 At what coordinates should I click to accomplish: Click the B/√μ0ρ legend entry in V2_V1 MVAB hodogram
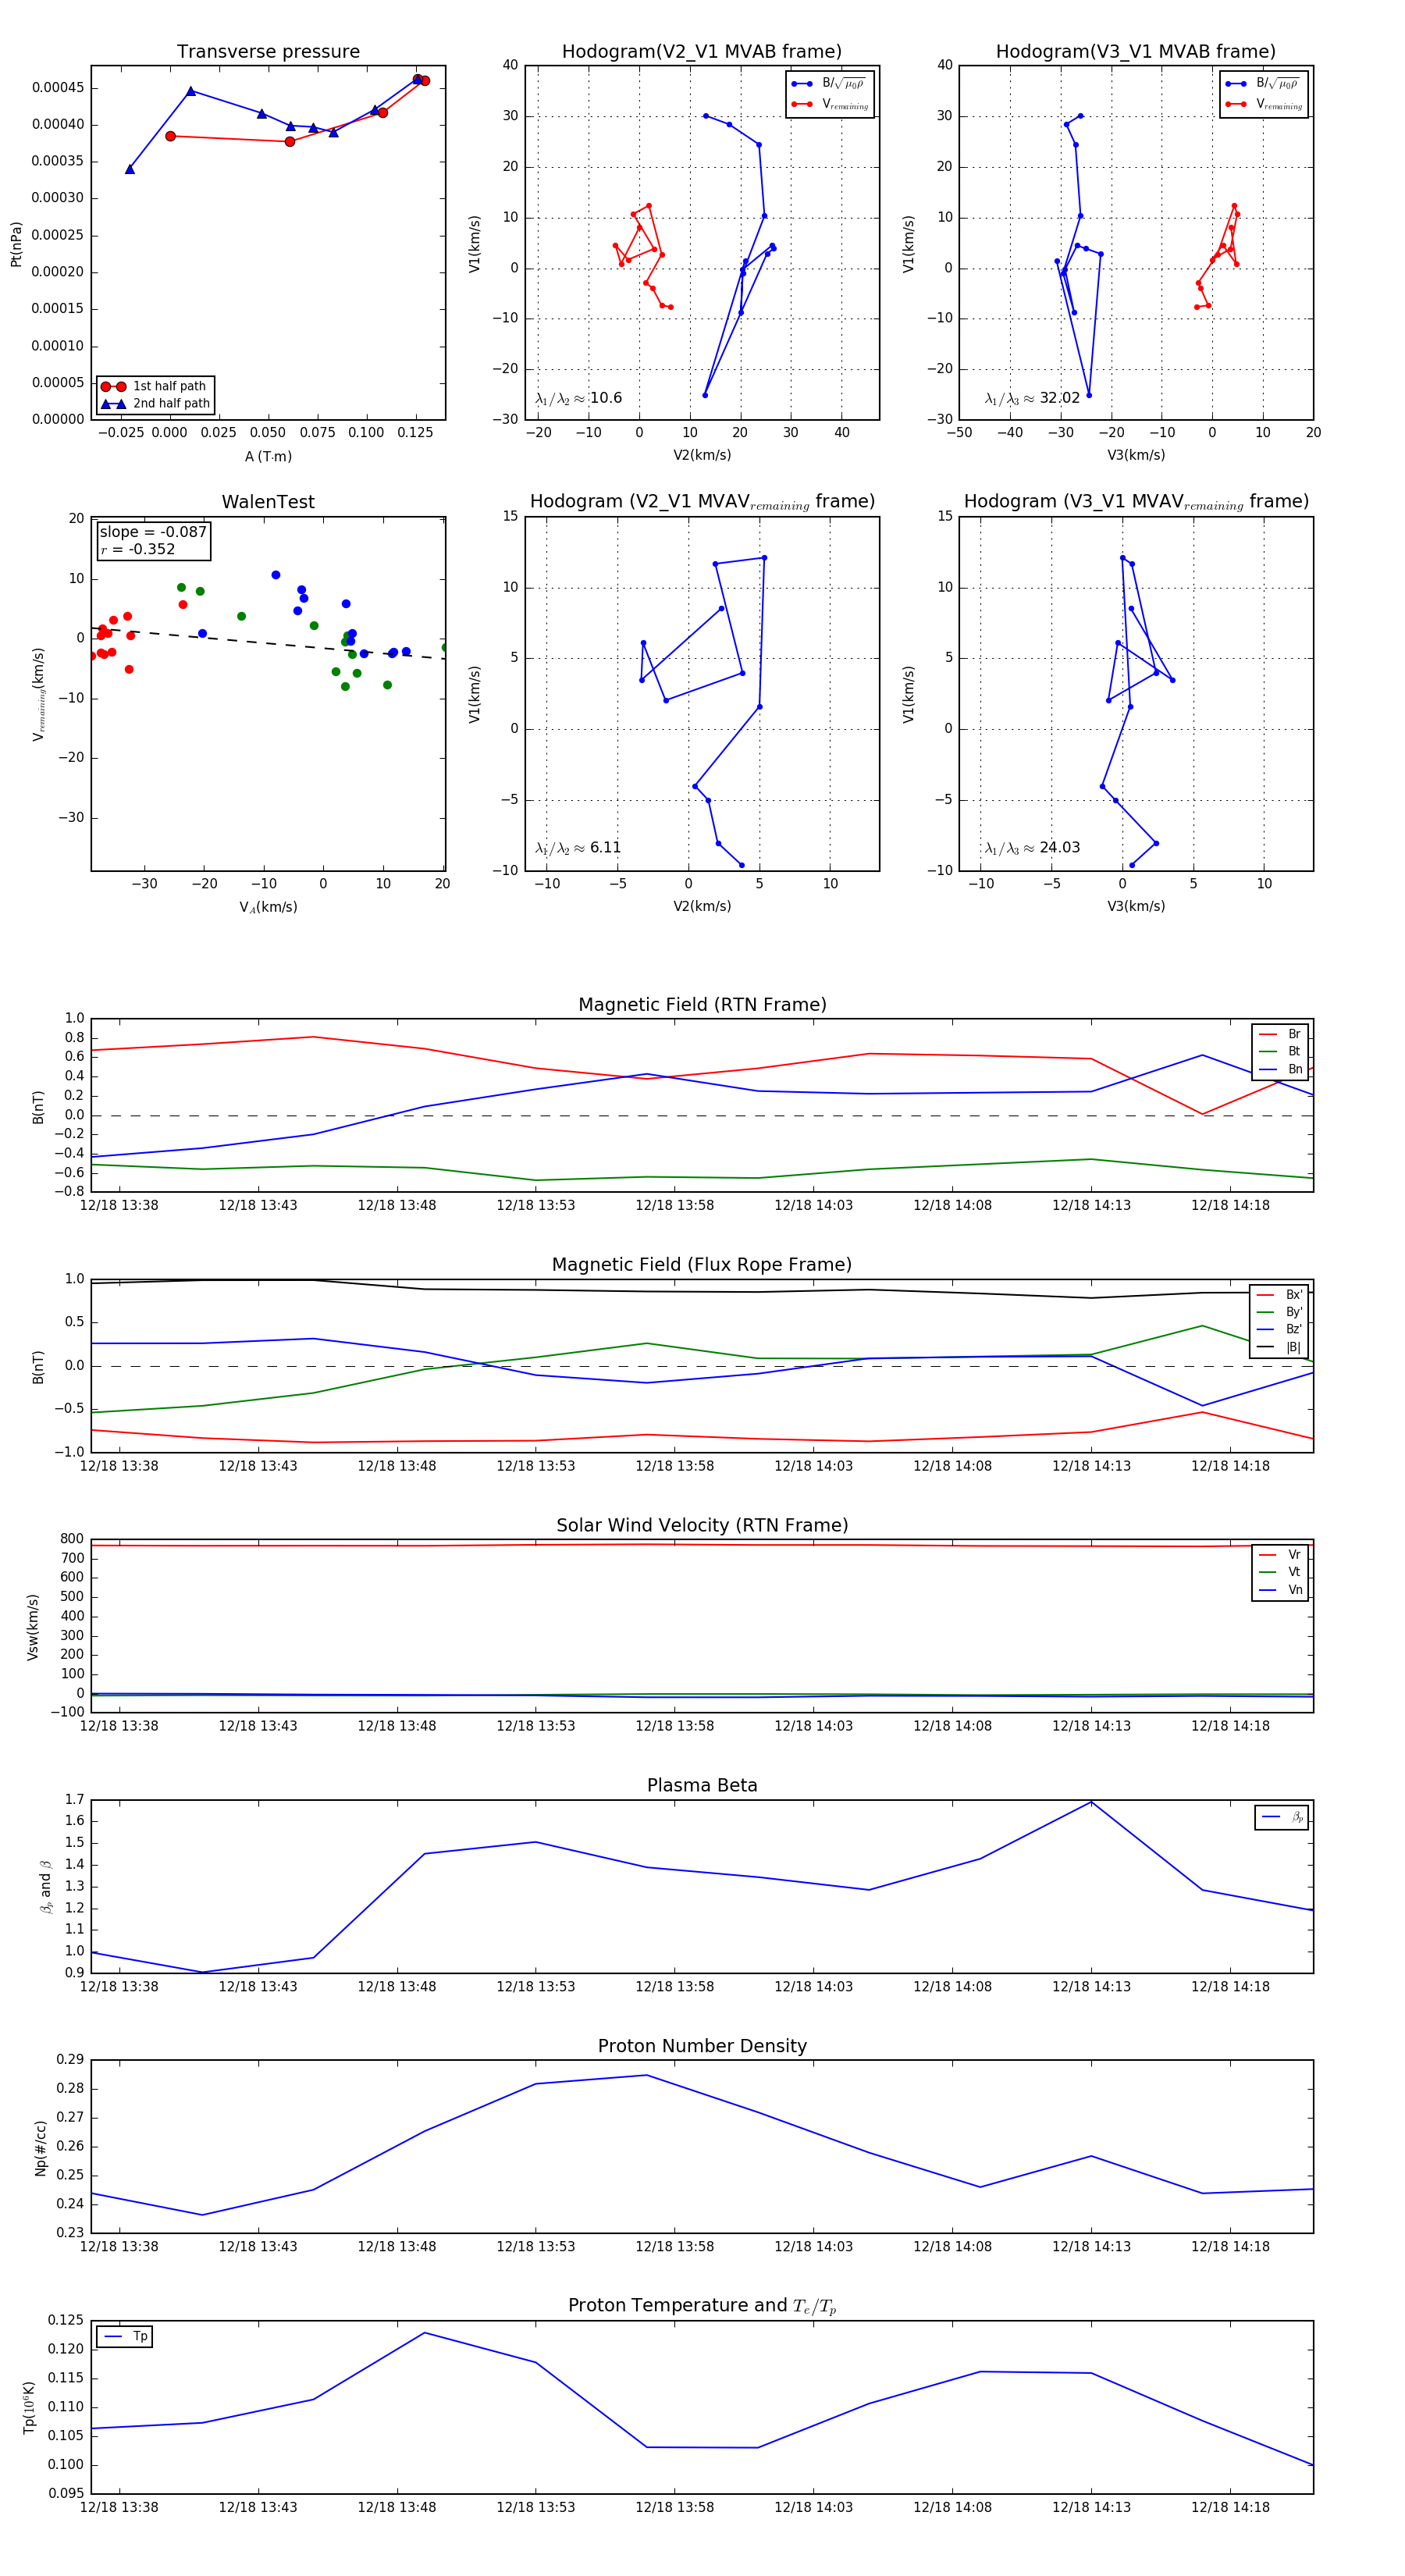tap(828, 84)
